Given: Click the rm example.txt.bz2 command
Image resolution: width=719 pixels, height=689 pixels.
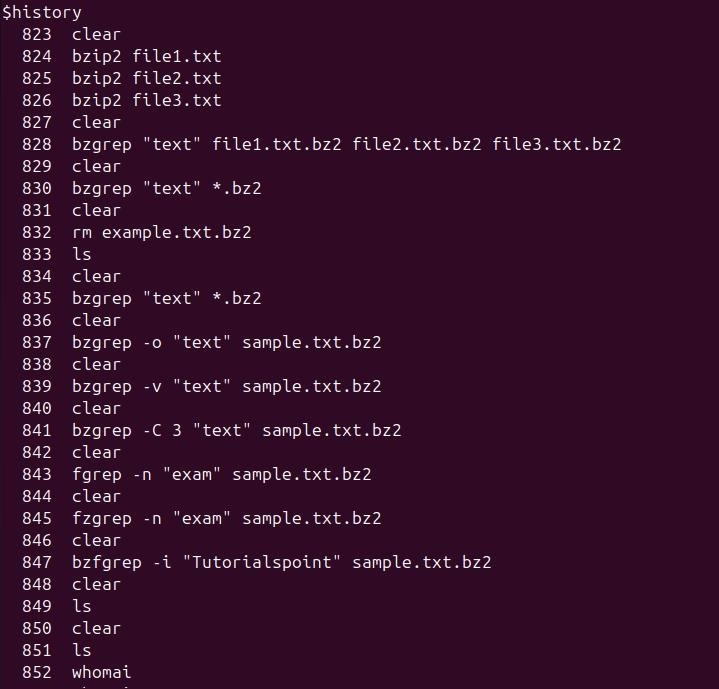Looking at the screenshot, I should click(x=161, y=232).
